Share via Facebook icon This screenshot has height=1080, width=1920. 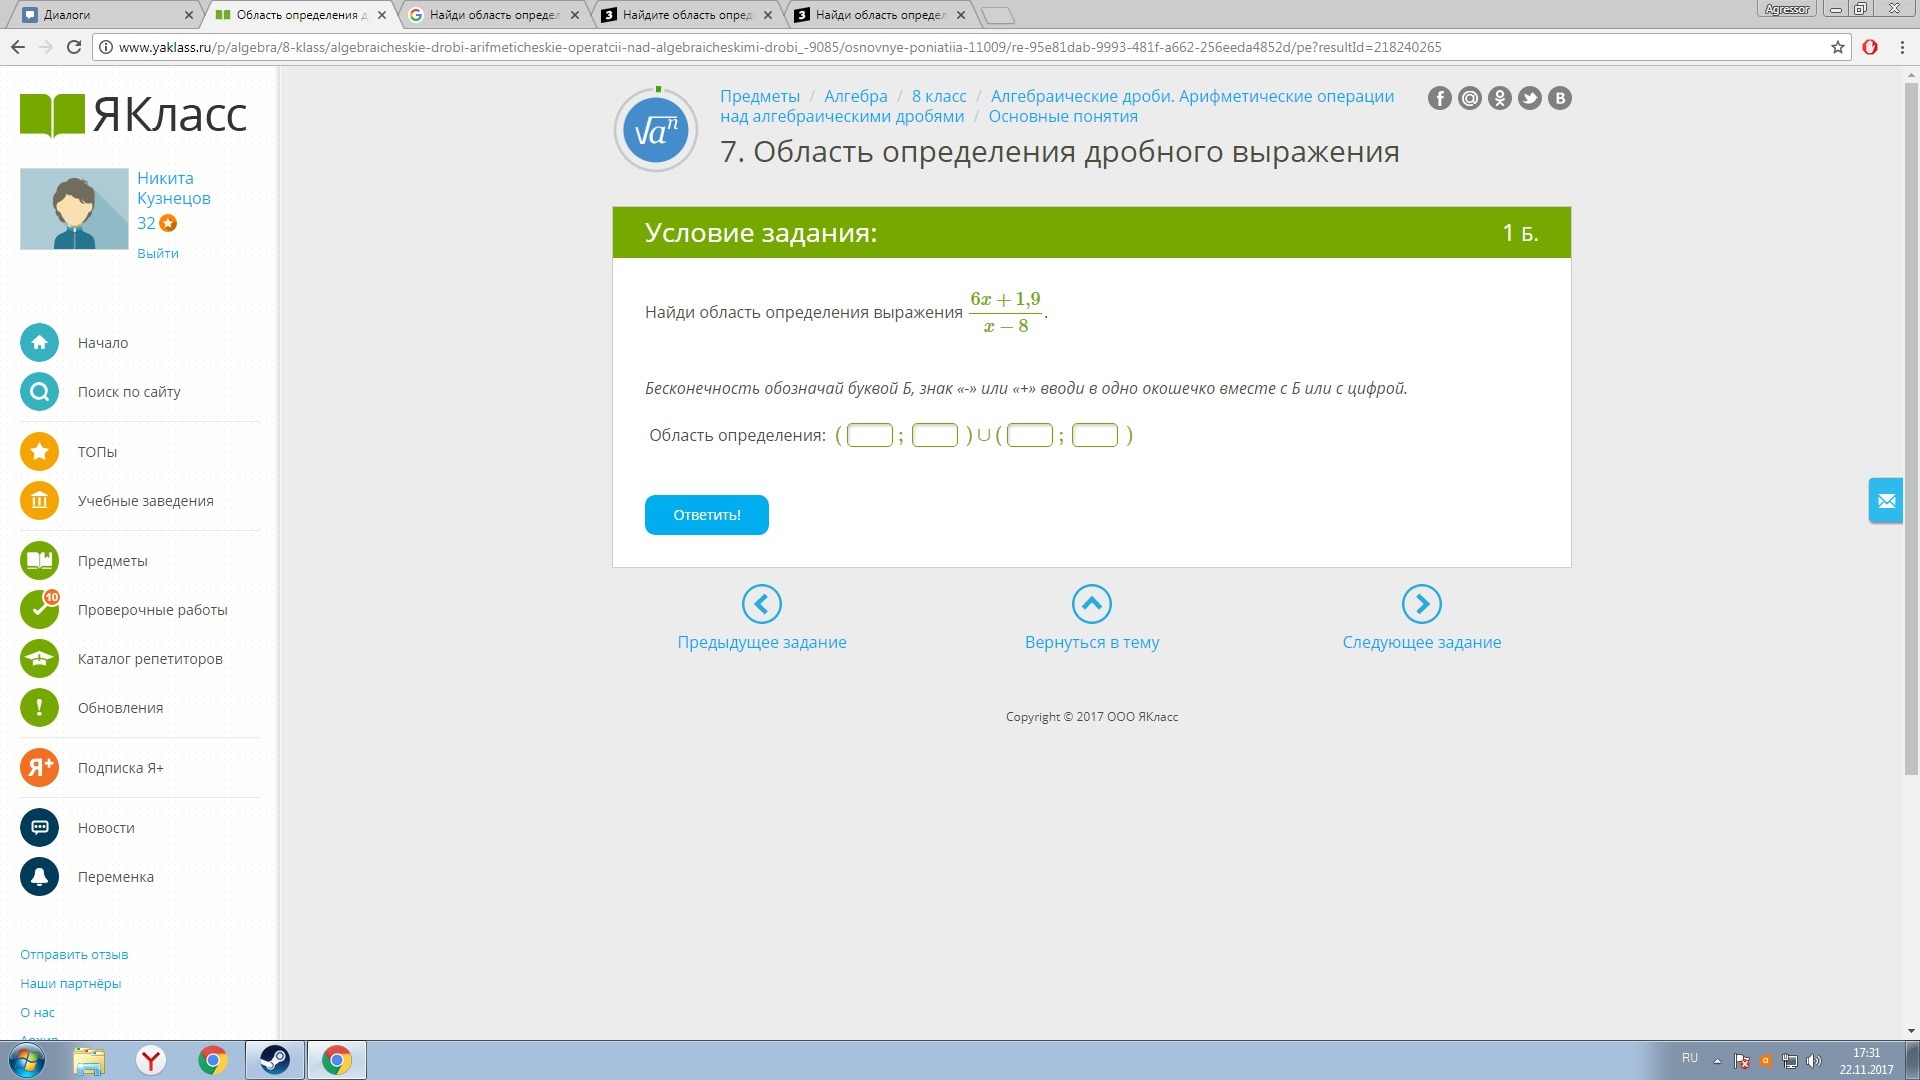[x=1439, y=98]
